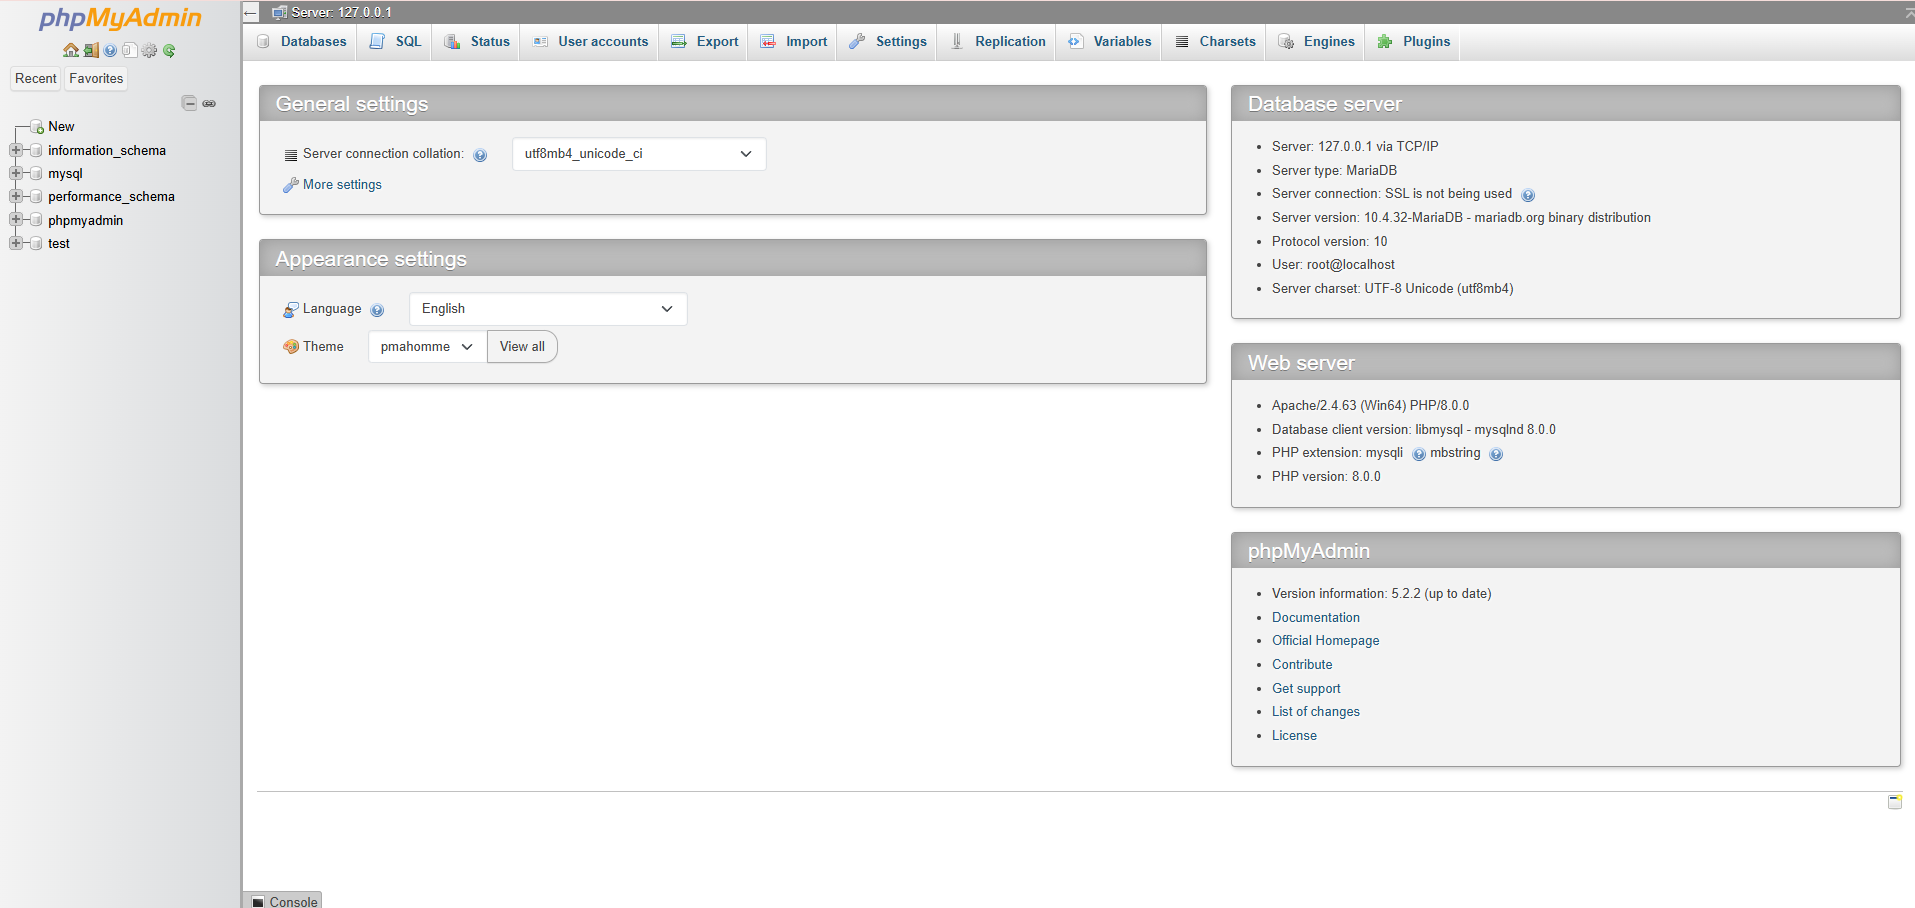Open the Charsets tab

click(1214, 42)
